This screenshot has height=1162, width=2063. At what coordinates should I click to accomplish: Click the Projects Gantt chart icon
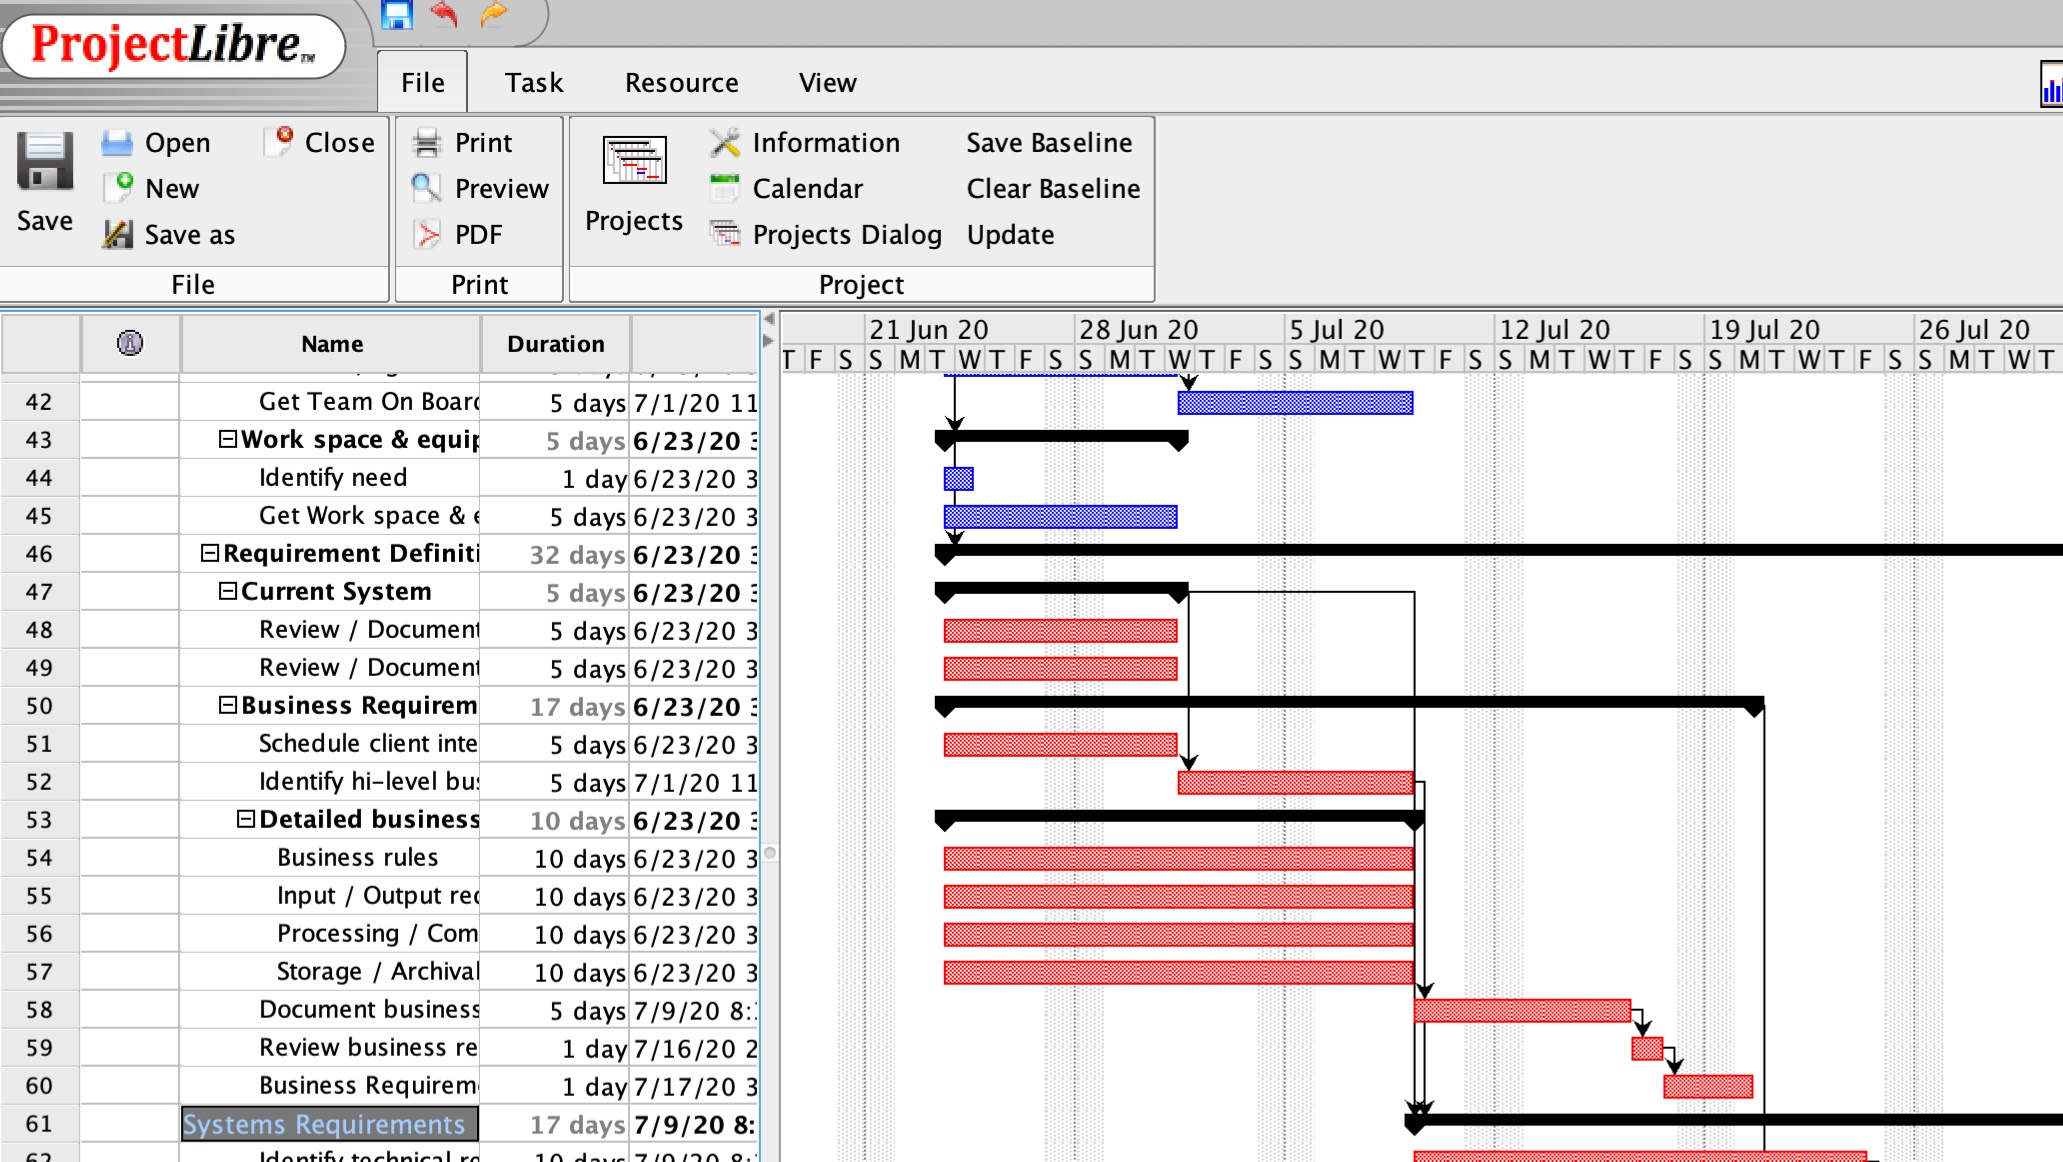(x=634, y=162)
